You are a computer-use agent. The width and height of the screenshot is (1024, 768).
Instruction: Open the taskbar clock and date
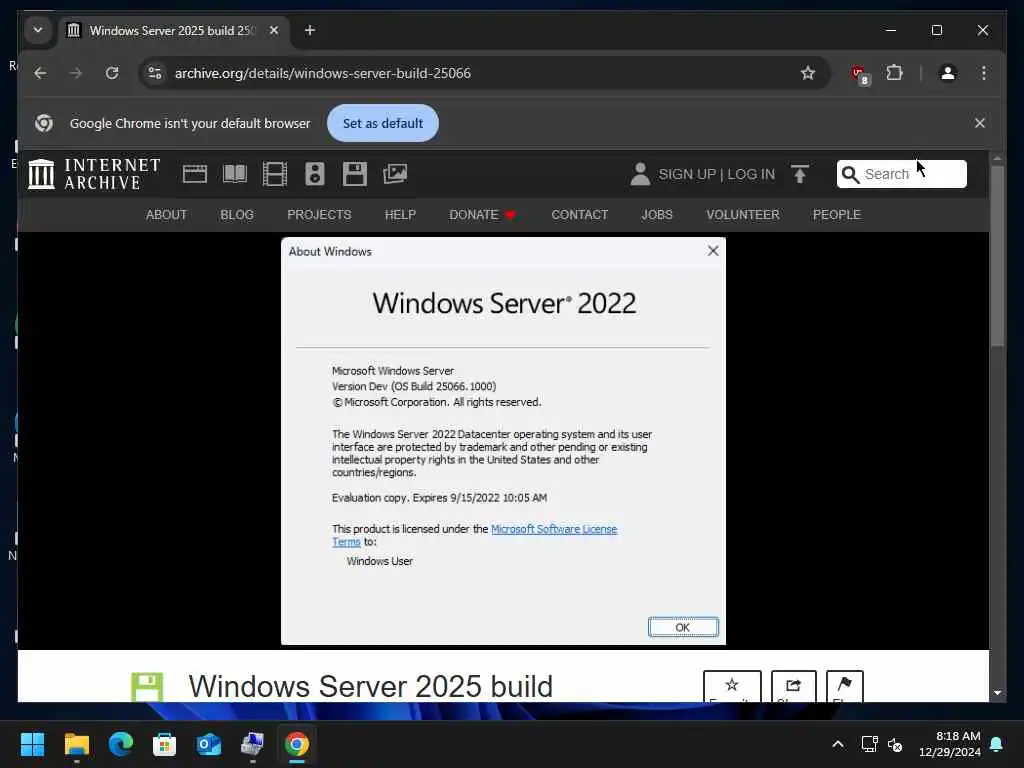(x=950, y=744)
